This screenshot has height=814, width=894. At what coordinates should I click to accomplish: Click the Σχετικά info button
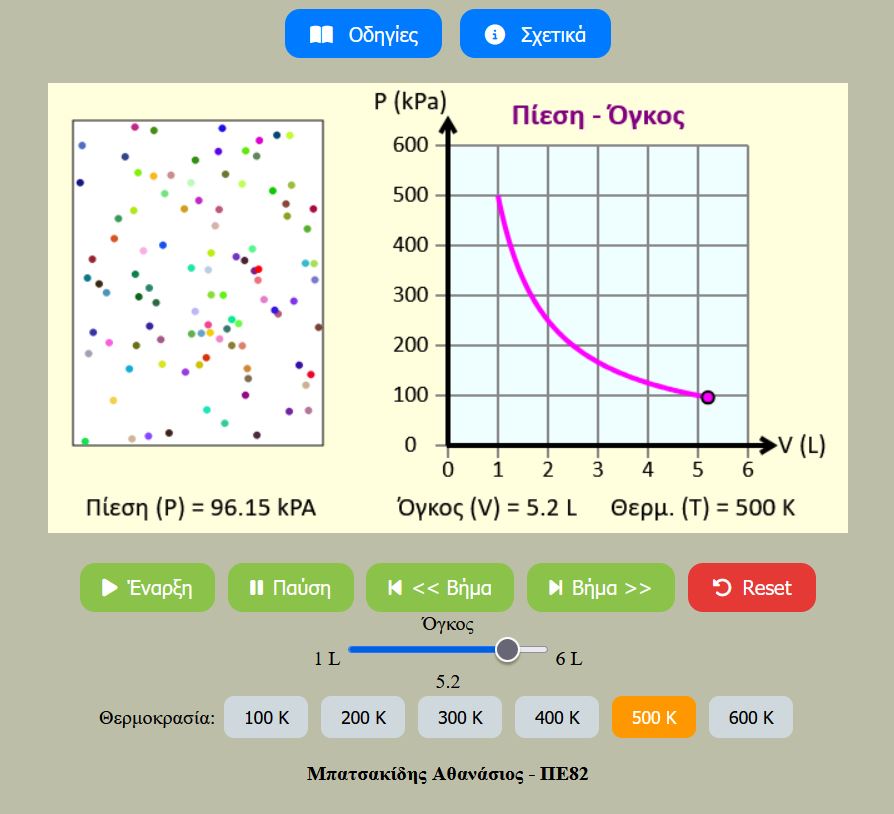point(535,34)
